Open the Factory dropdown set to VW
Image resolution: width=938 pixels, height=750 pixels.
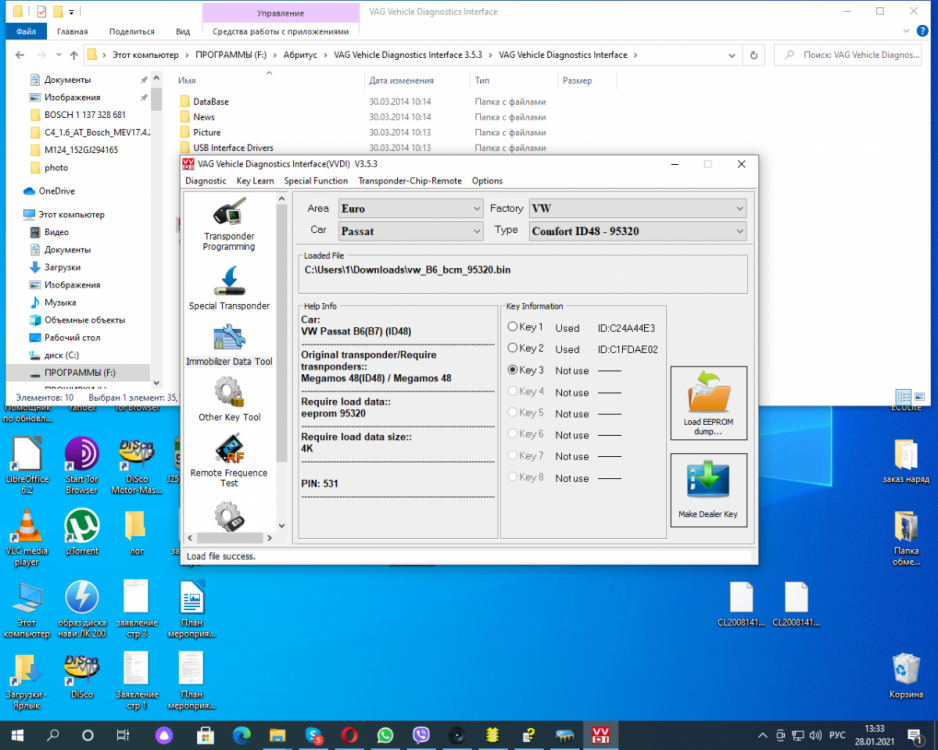[637, 209]
